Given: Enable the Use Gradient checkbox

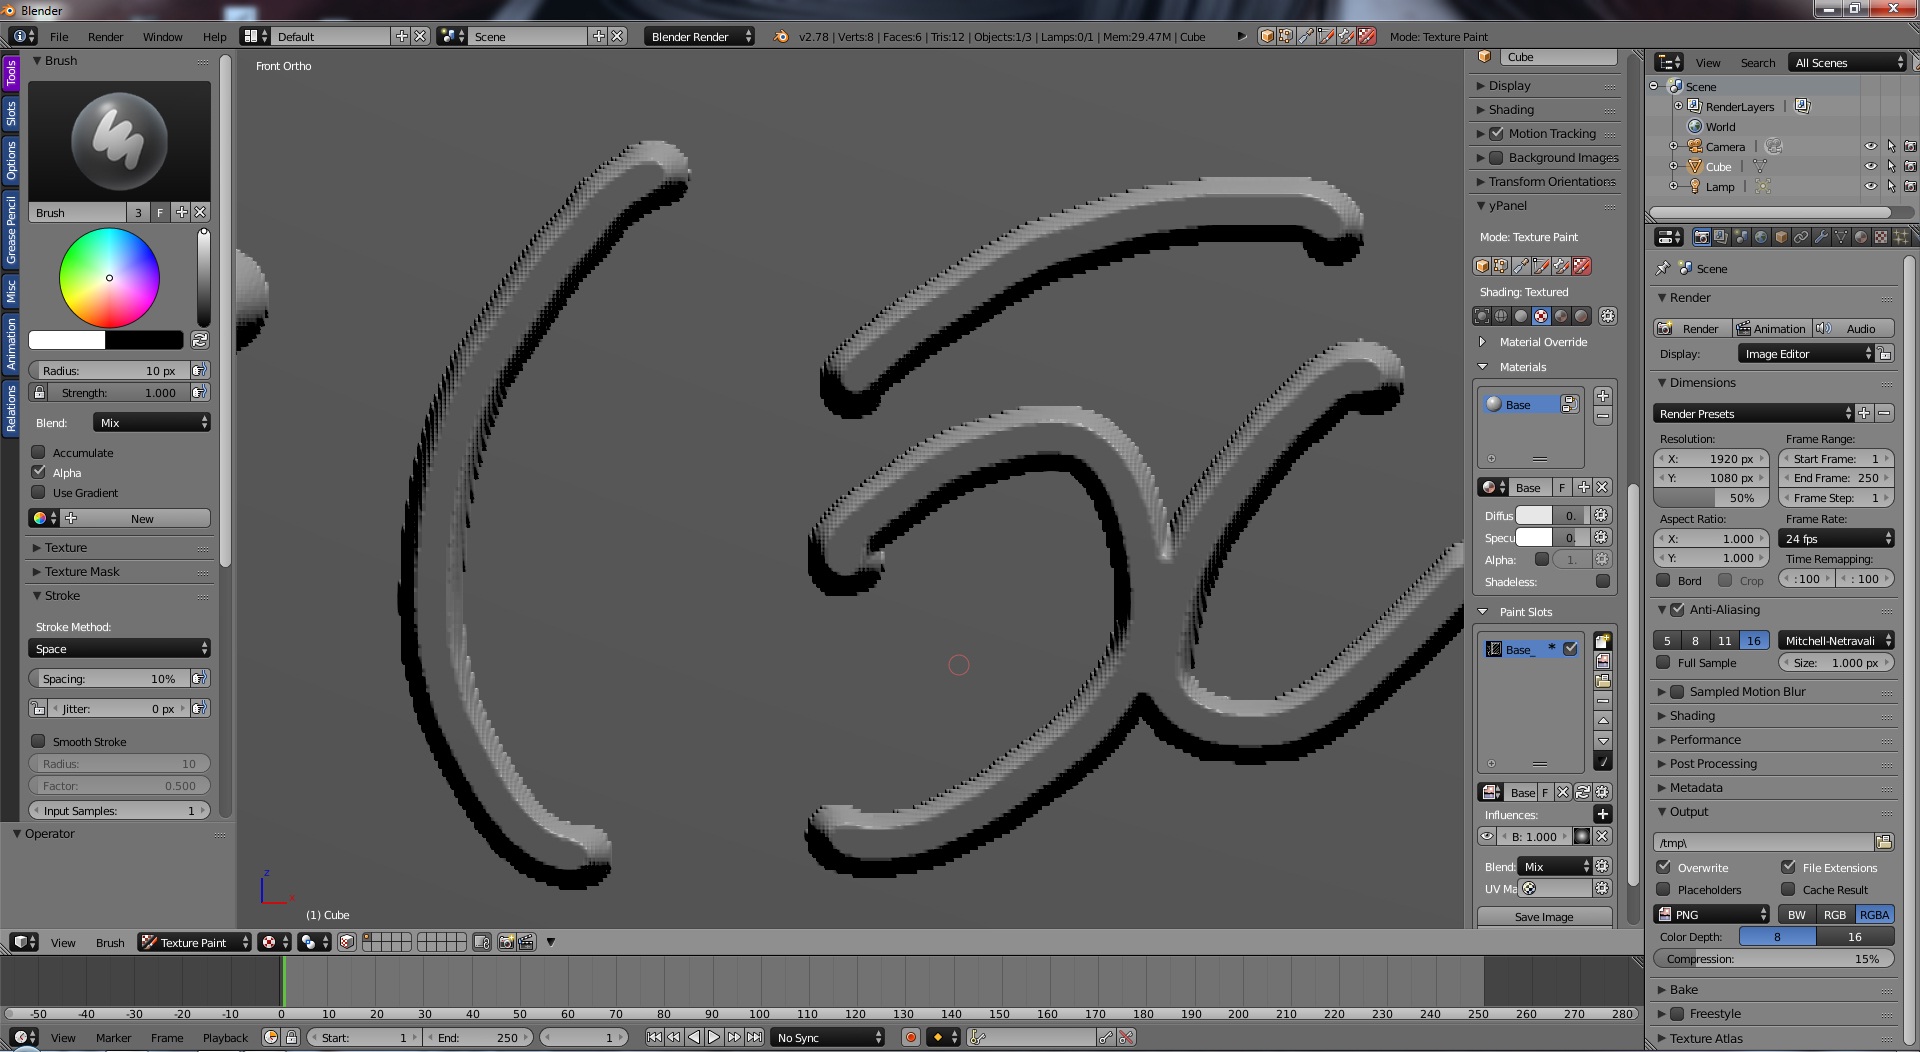Looking at the screenshot, I should [x=39, y=492].
